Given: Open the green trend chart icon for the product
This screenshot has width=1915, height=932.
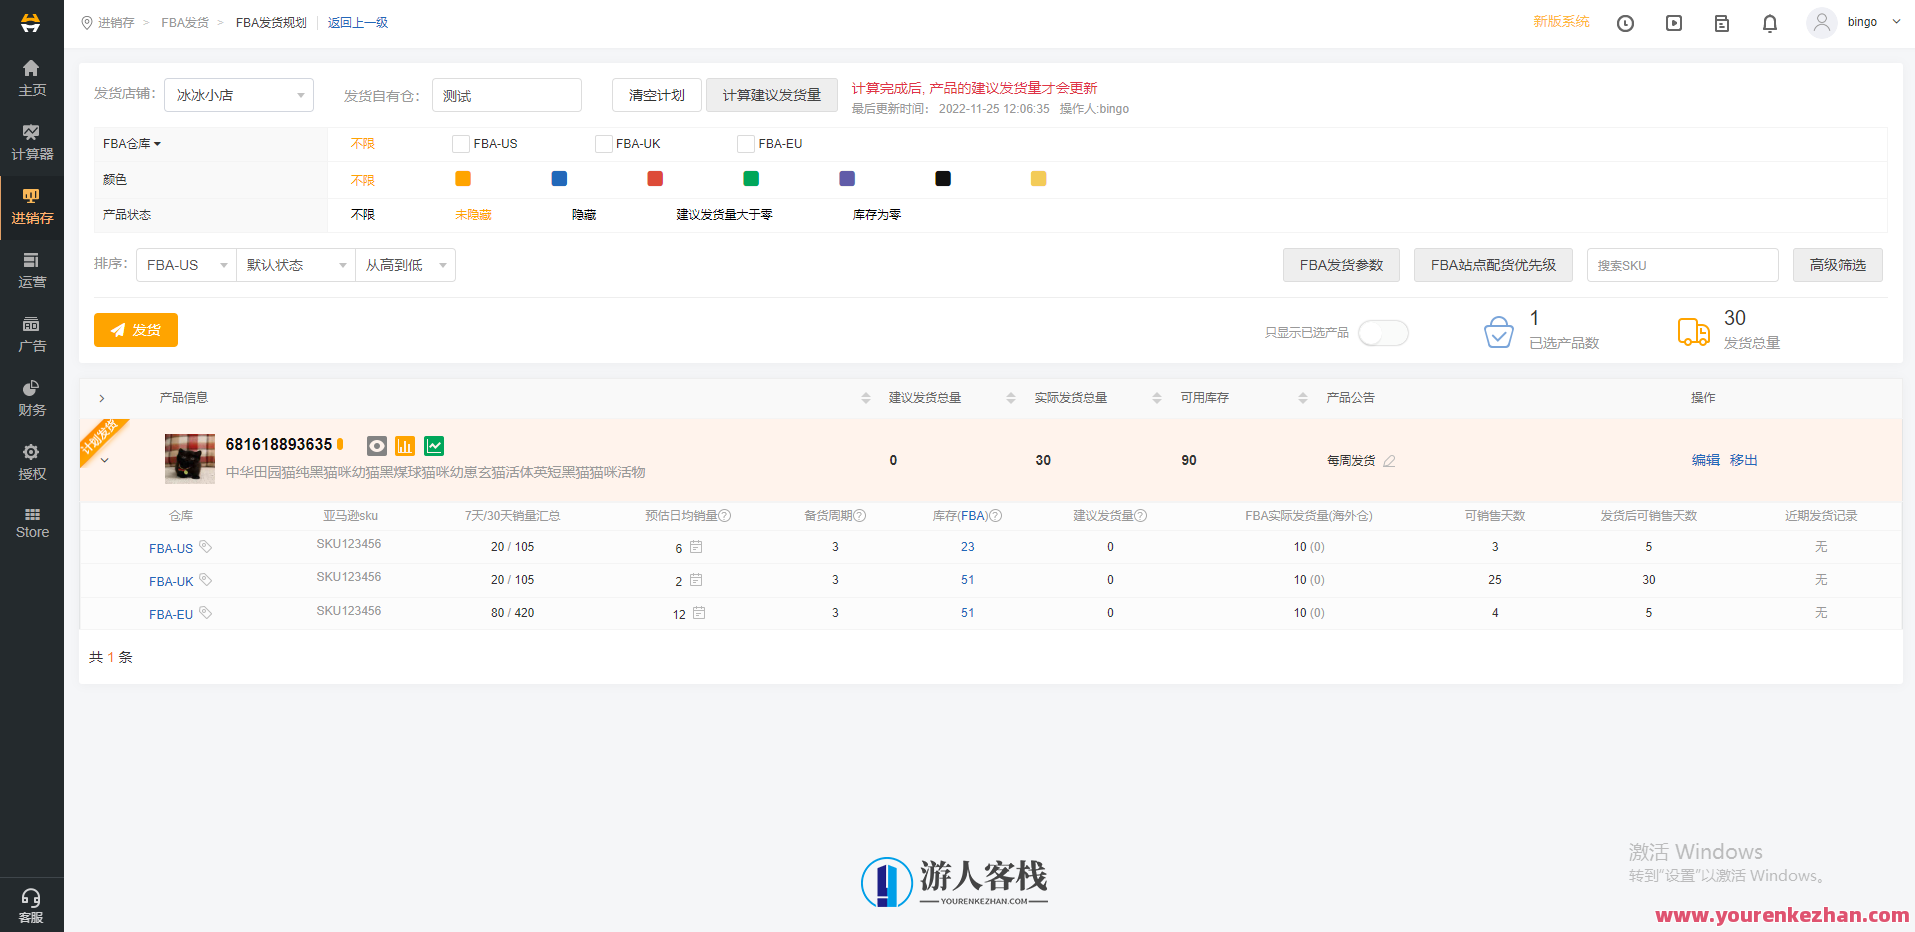Looking at the screenshot, I should [x=434, y=445].
